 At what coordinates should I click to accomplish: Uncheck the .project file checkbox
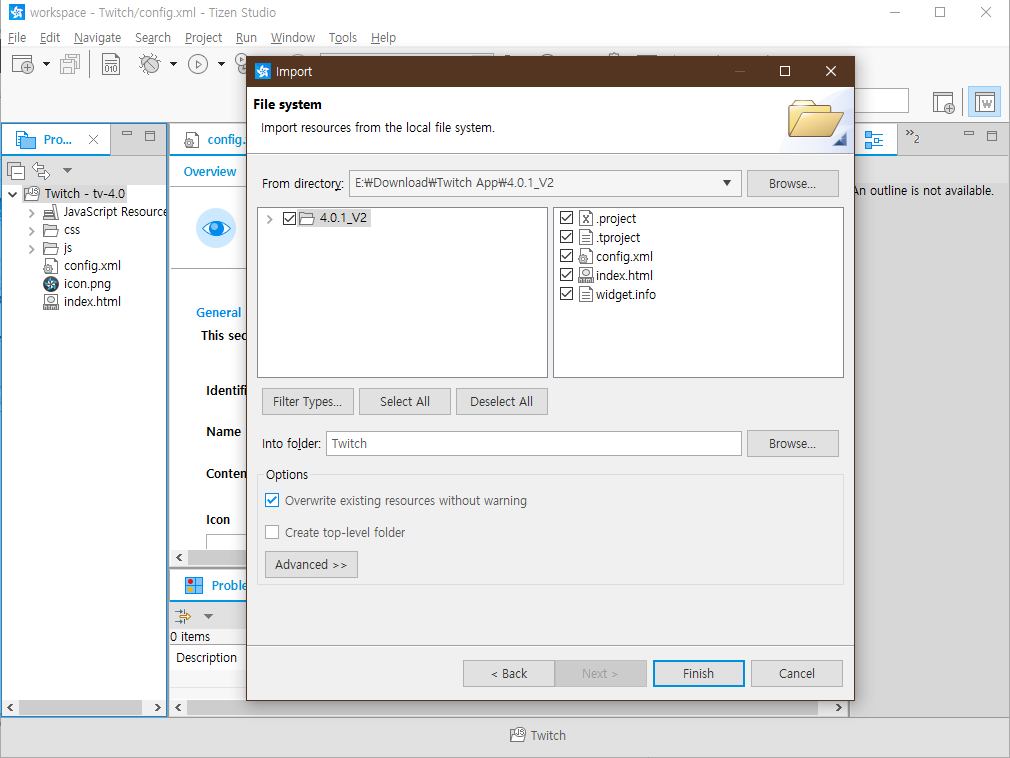(x=566, y=218)
